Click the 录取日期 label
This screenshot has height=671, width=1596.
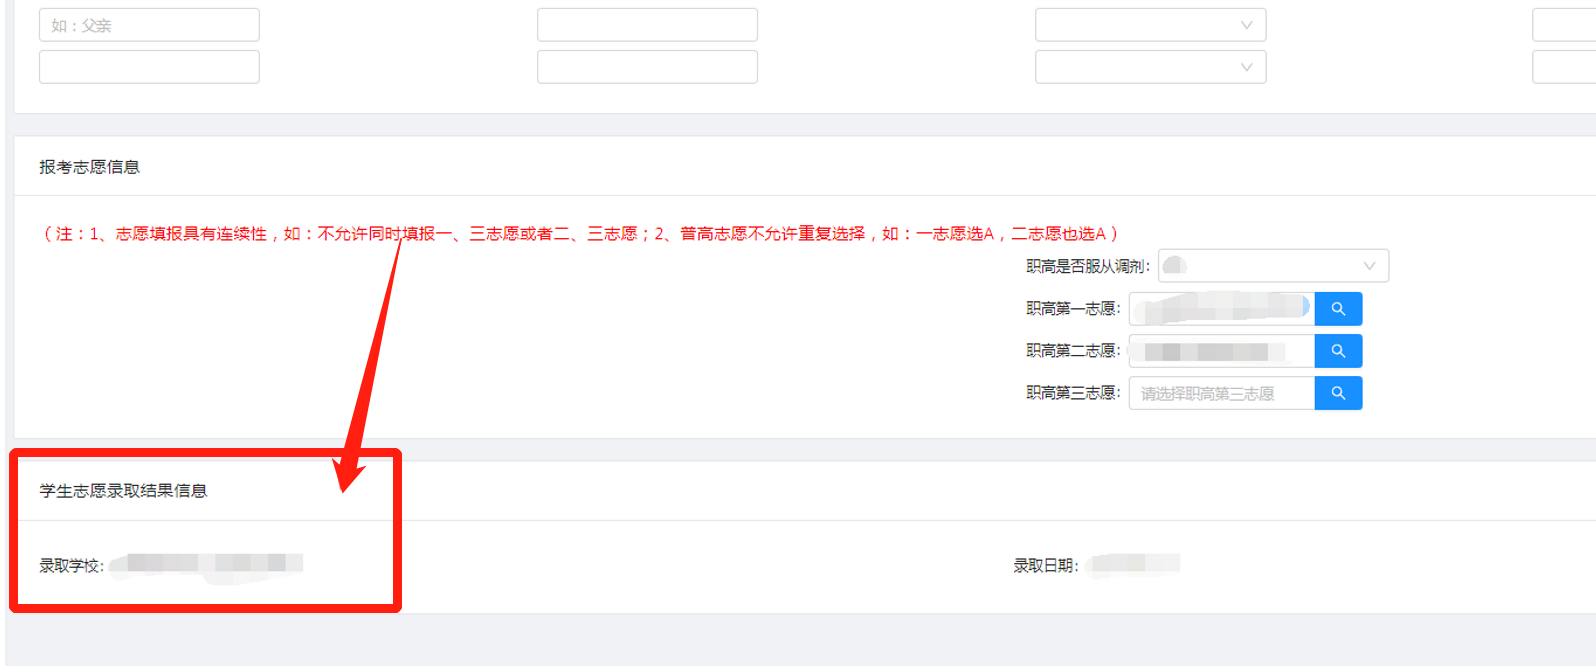pyautogui.click(x=1046, y=566)
